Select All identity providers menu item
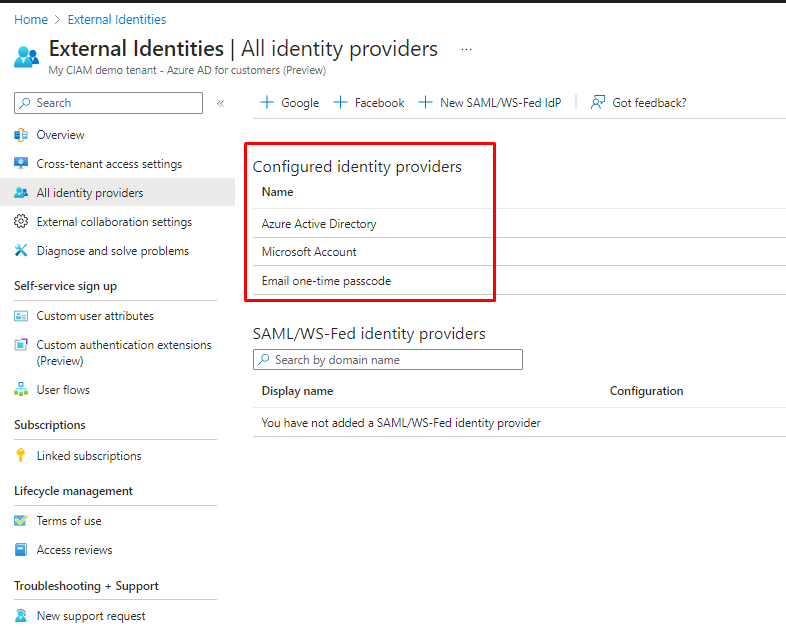Viewport: 786px width, 640px height. pos(90,193)
